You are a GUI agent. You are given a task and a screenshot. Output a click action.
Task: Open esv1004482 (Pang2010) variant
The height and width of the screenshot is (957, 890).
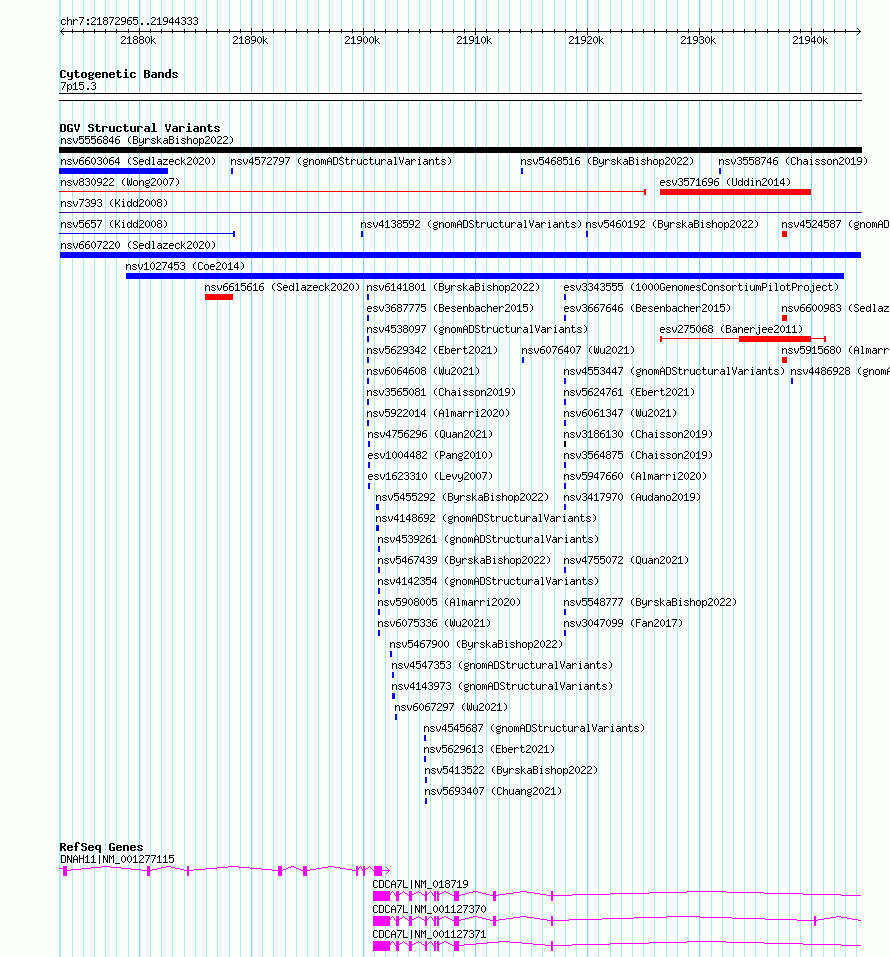tap(430, 455)
